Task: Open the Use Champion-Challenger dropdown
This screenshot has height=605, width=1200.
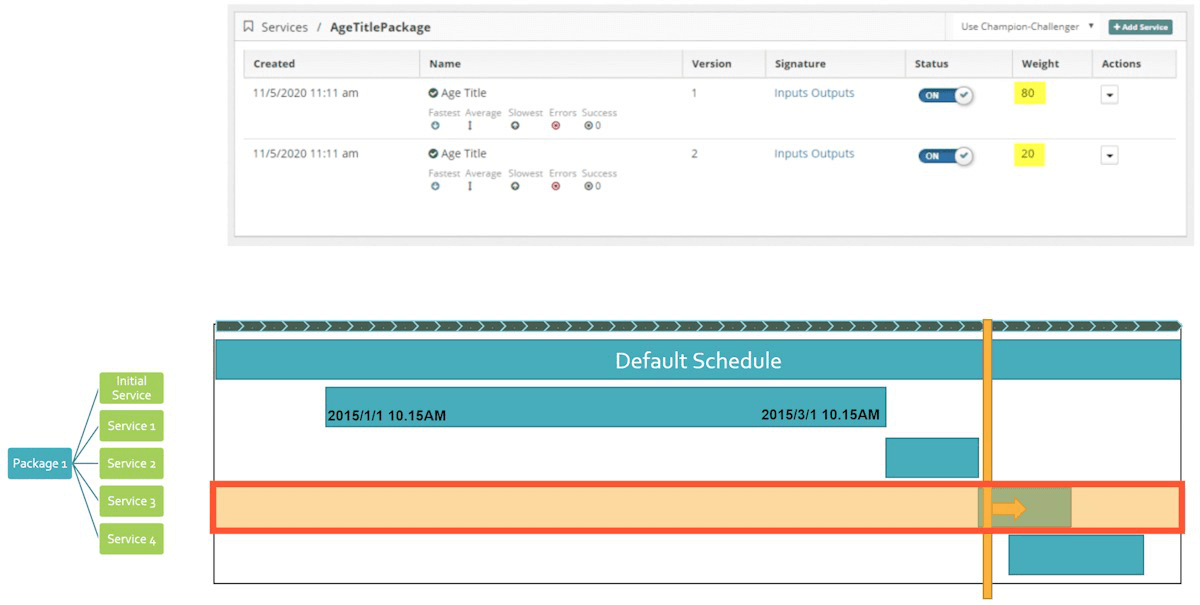Action: coord(1027,27)
